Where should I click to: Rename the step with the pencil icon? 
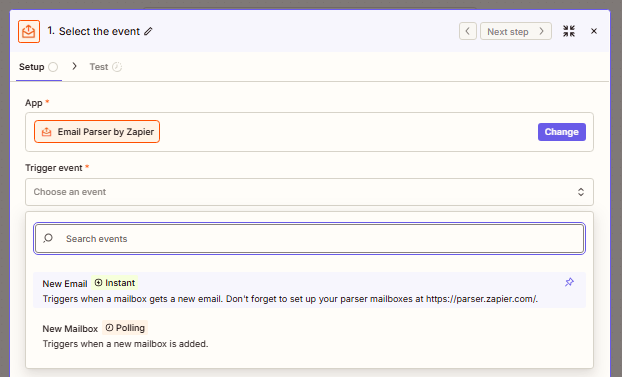click(148, 31)
